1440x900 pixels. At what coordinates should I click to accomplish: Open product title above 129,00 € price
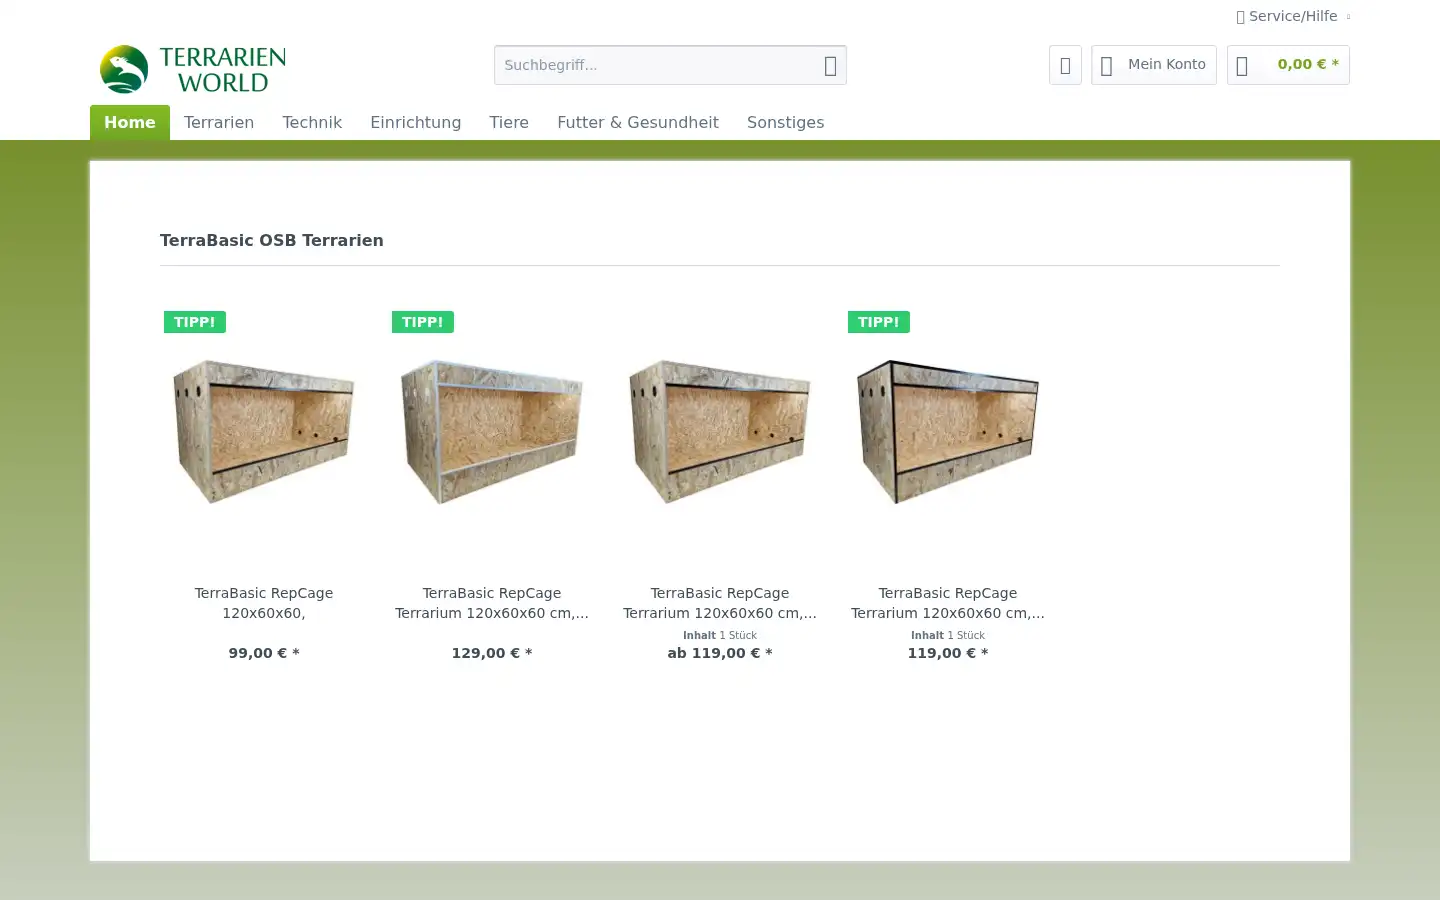[x=492, y=603]
